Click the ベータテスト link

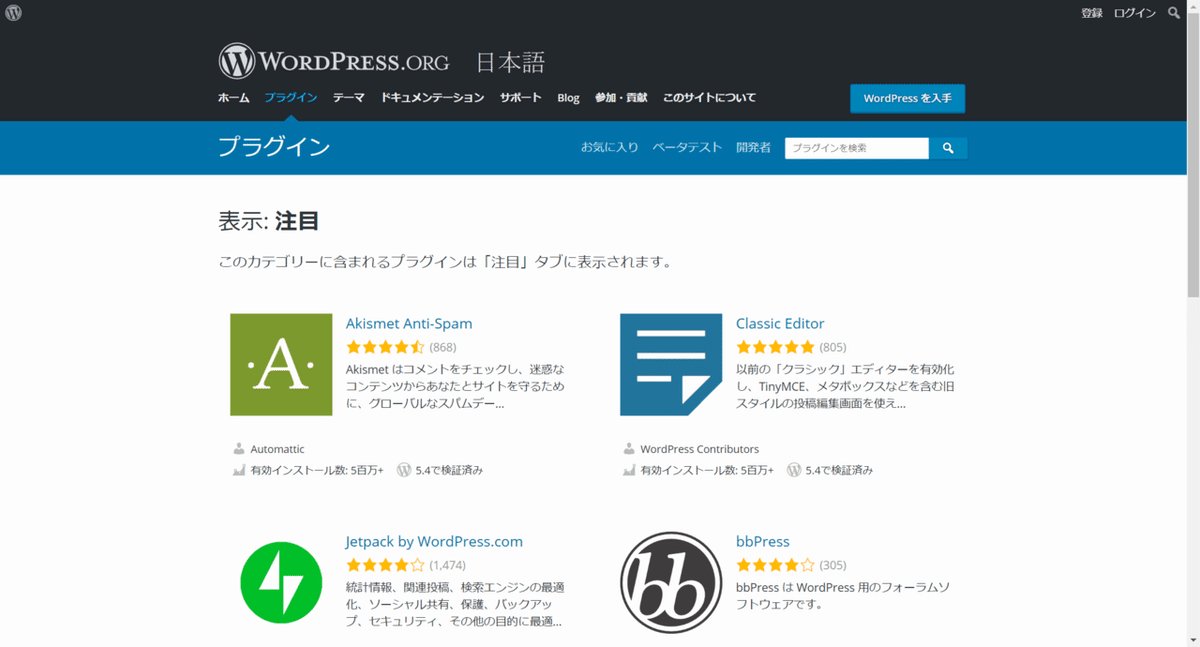(687, 147)
